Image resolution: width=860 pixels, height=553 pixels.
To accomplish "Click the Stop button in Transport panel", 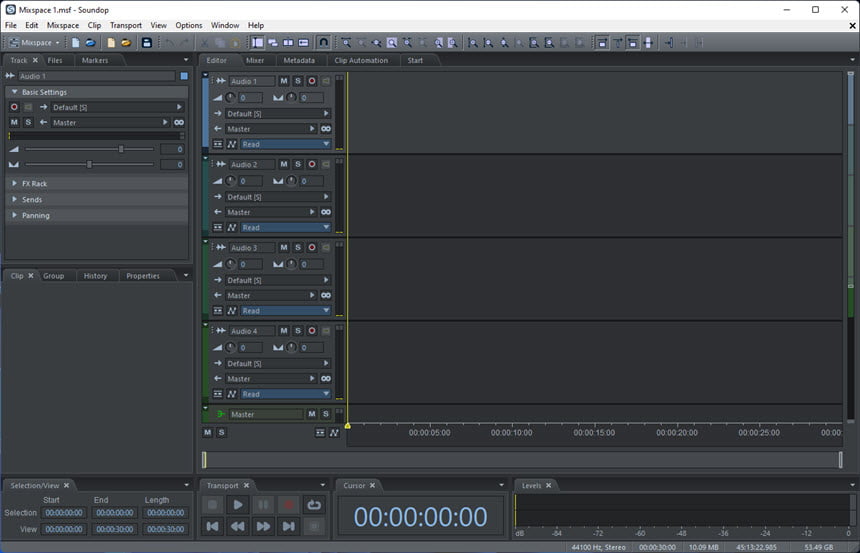I will pos(213,505).
